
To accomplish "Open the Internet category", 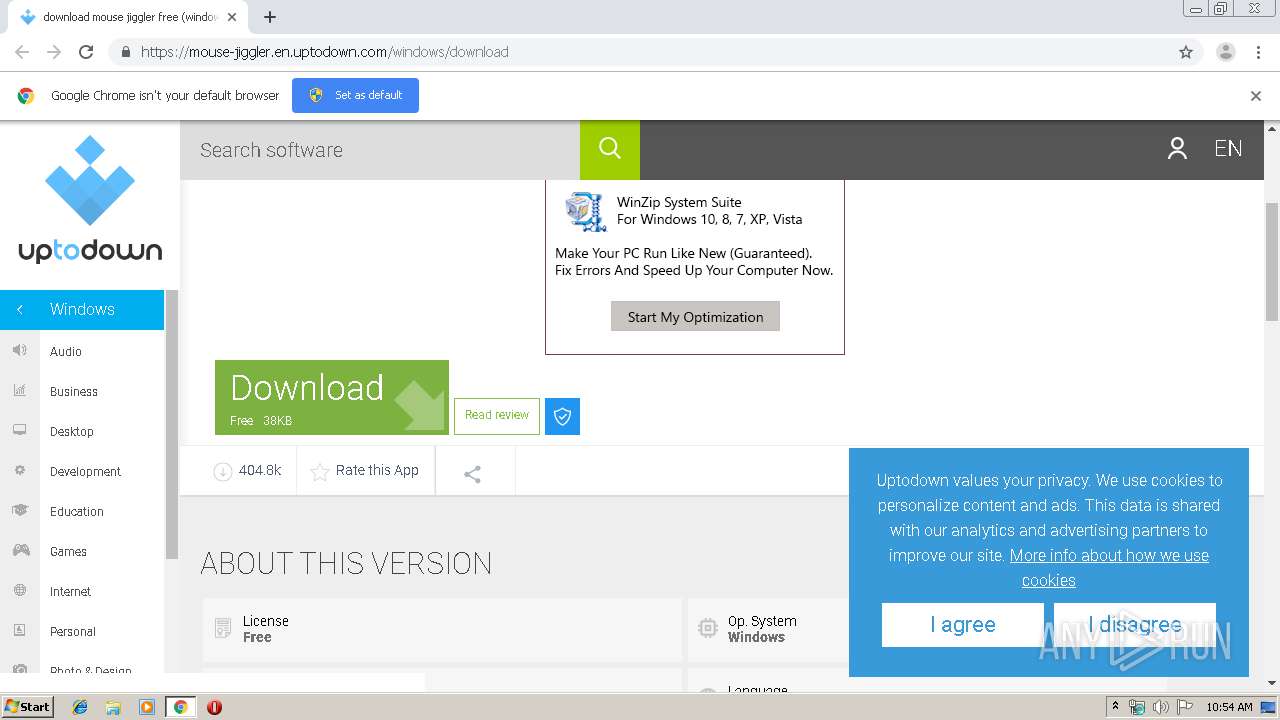I will (x=70, y=591).
